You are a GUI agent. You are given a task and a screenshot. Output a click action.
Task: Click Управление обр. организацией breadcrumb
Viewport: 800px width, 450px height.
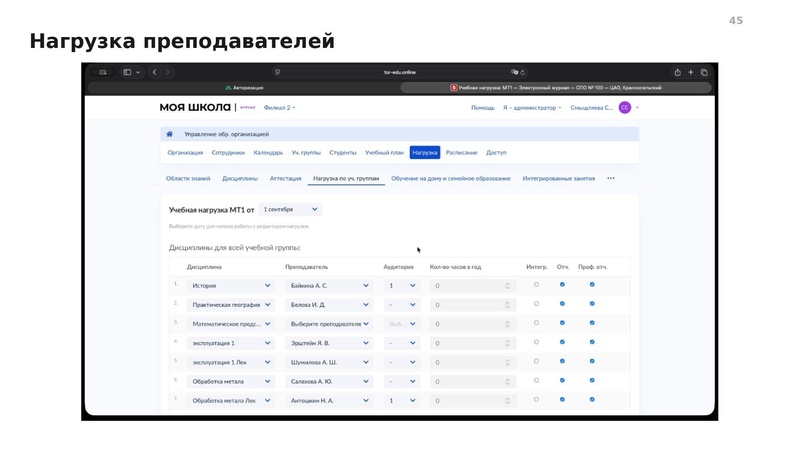[227, 134]
